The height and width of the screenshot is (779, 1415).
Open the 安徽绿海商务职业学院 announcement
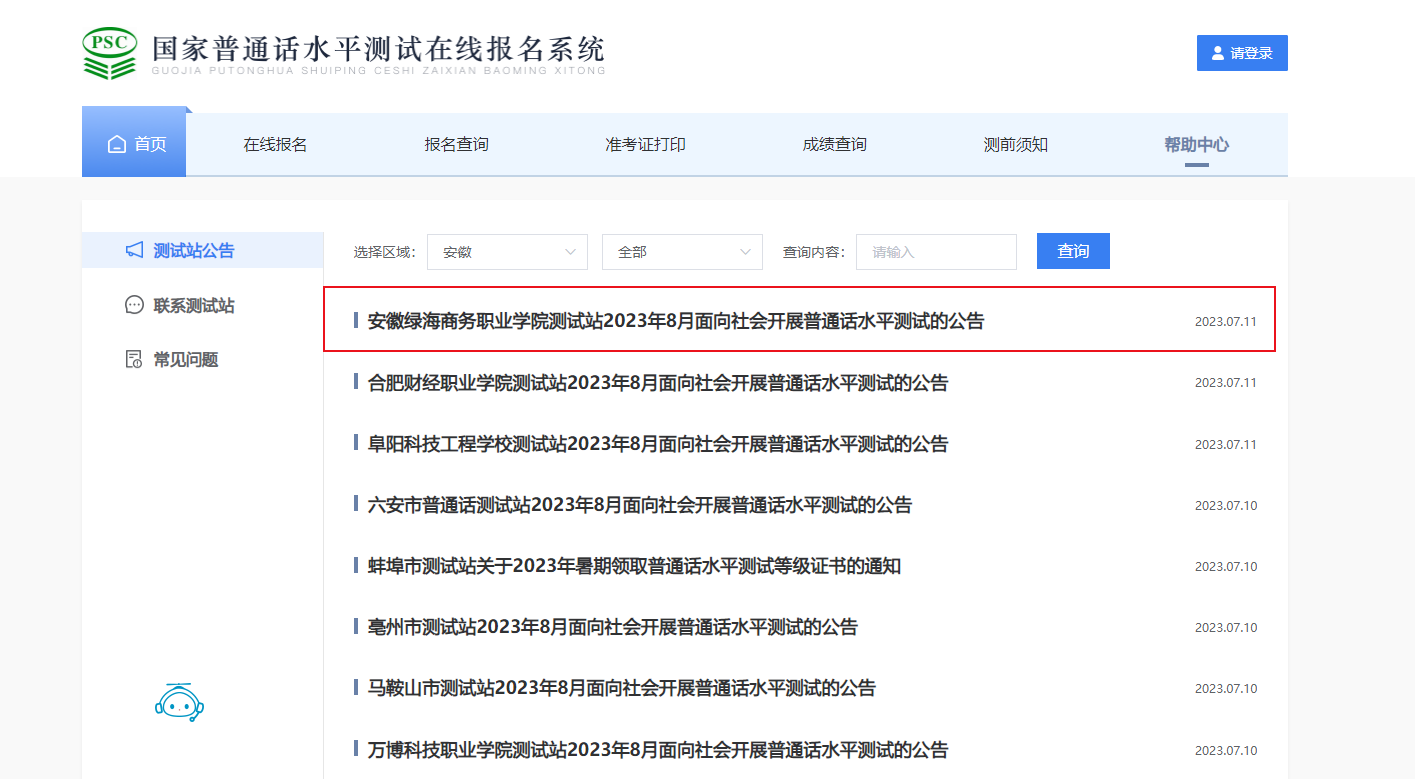point(675,321)
